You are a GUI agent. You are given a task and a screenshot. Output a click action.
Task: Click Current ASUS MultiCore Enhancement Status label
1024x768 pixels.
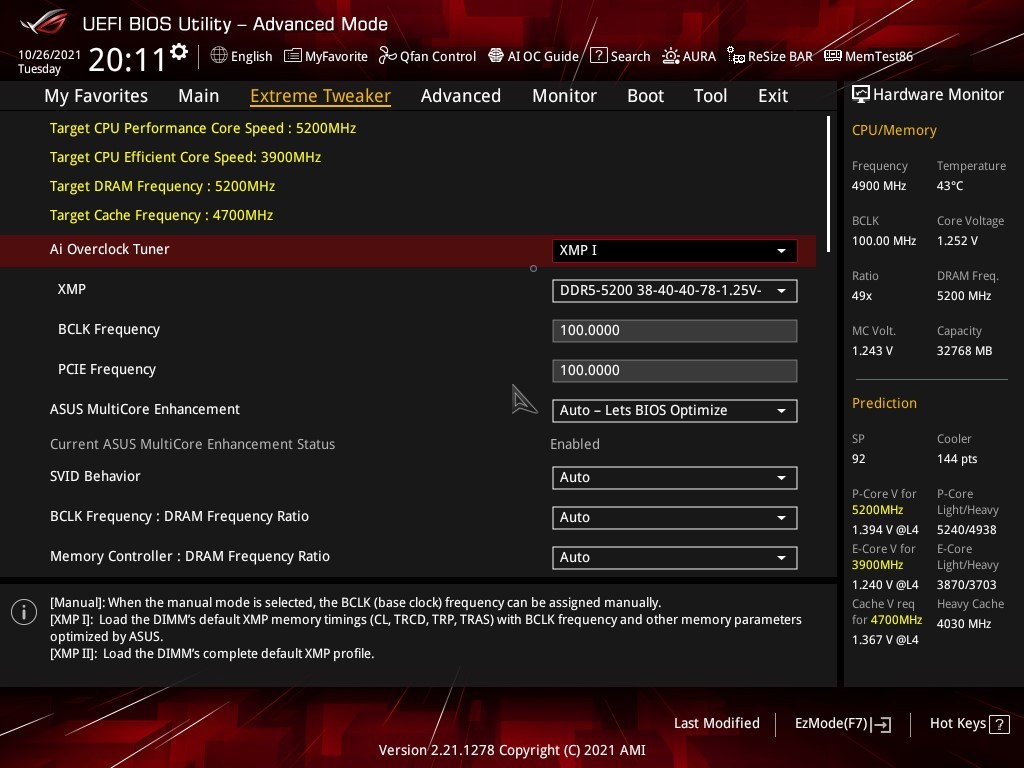click(x=192, y=444)
